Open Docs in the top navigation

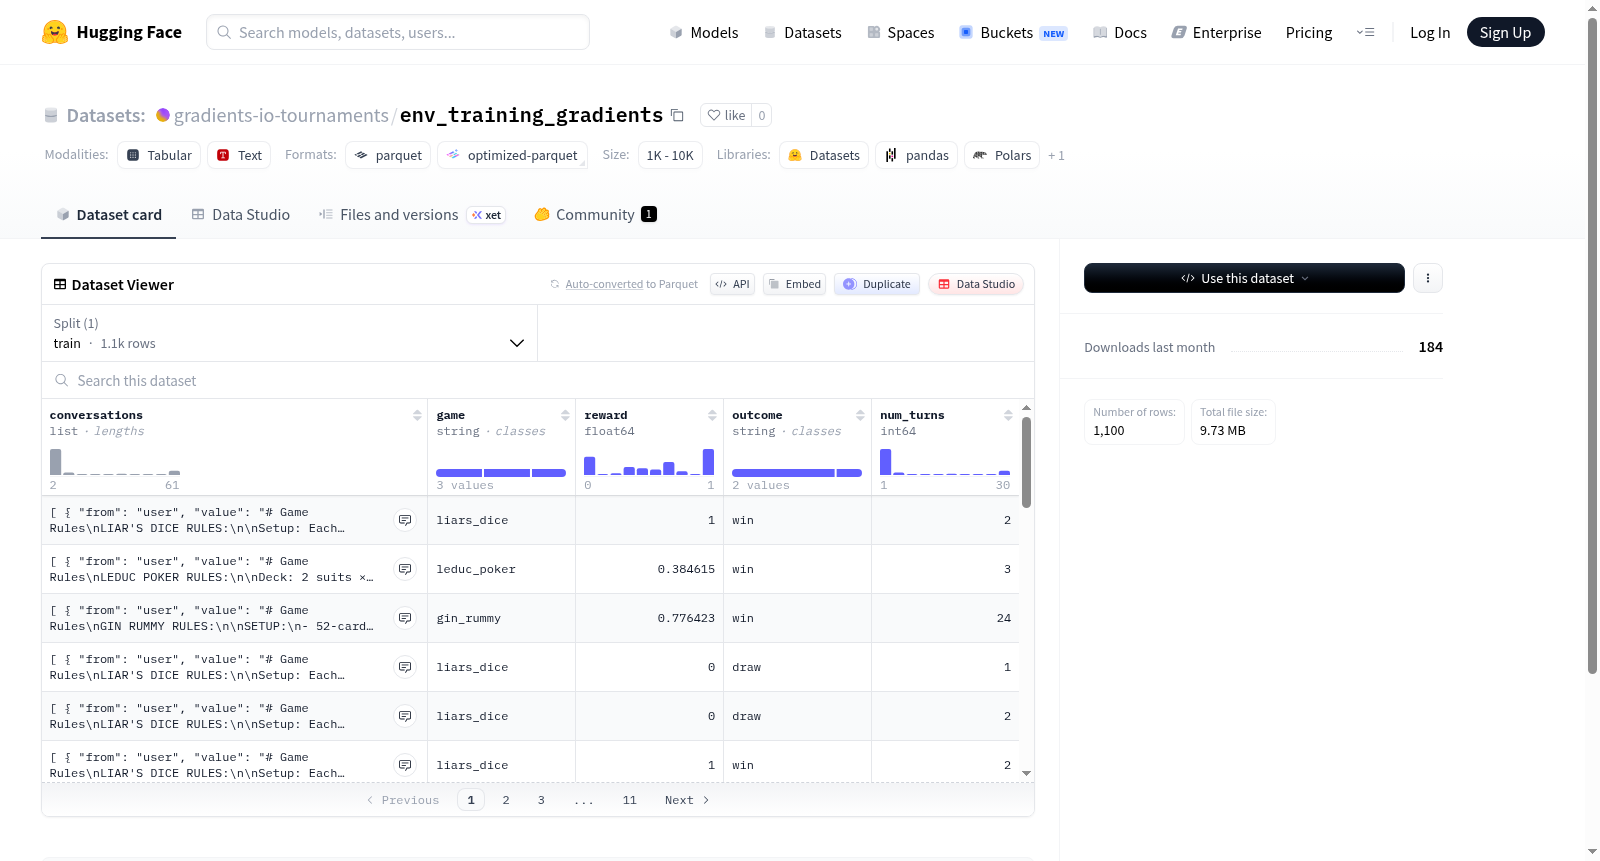1120,32
